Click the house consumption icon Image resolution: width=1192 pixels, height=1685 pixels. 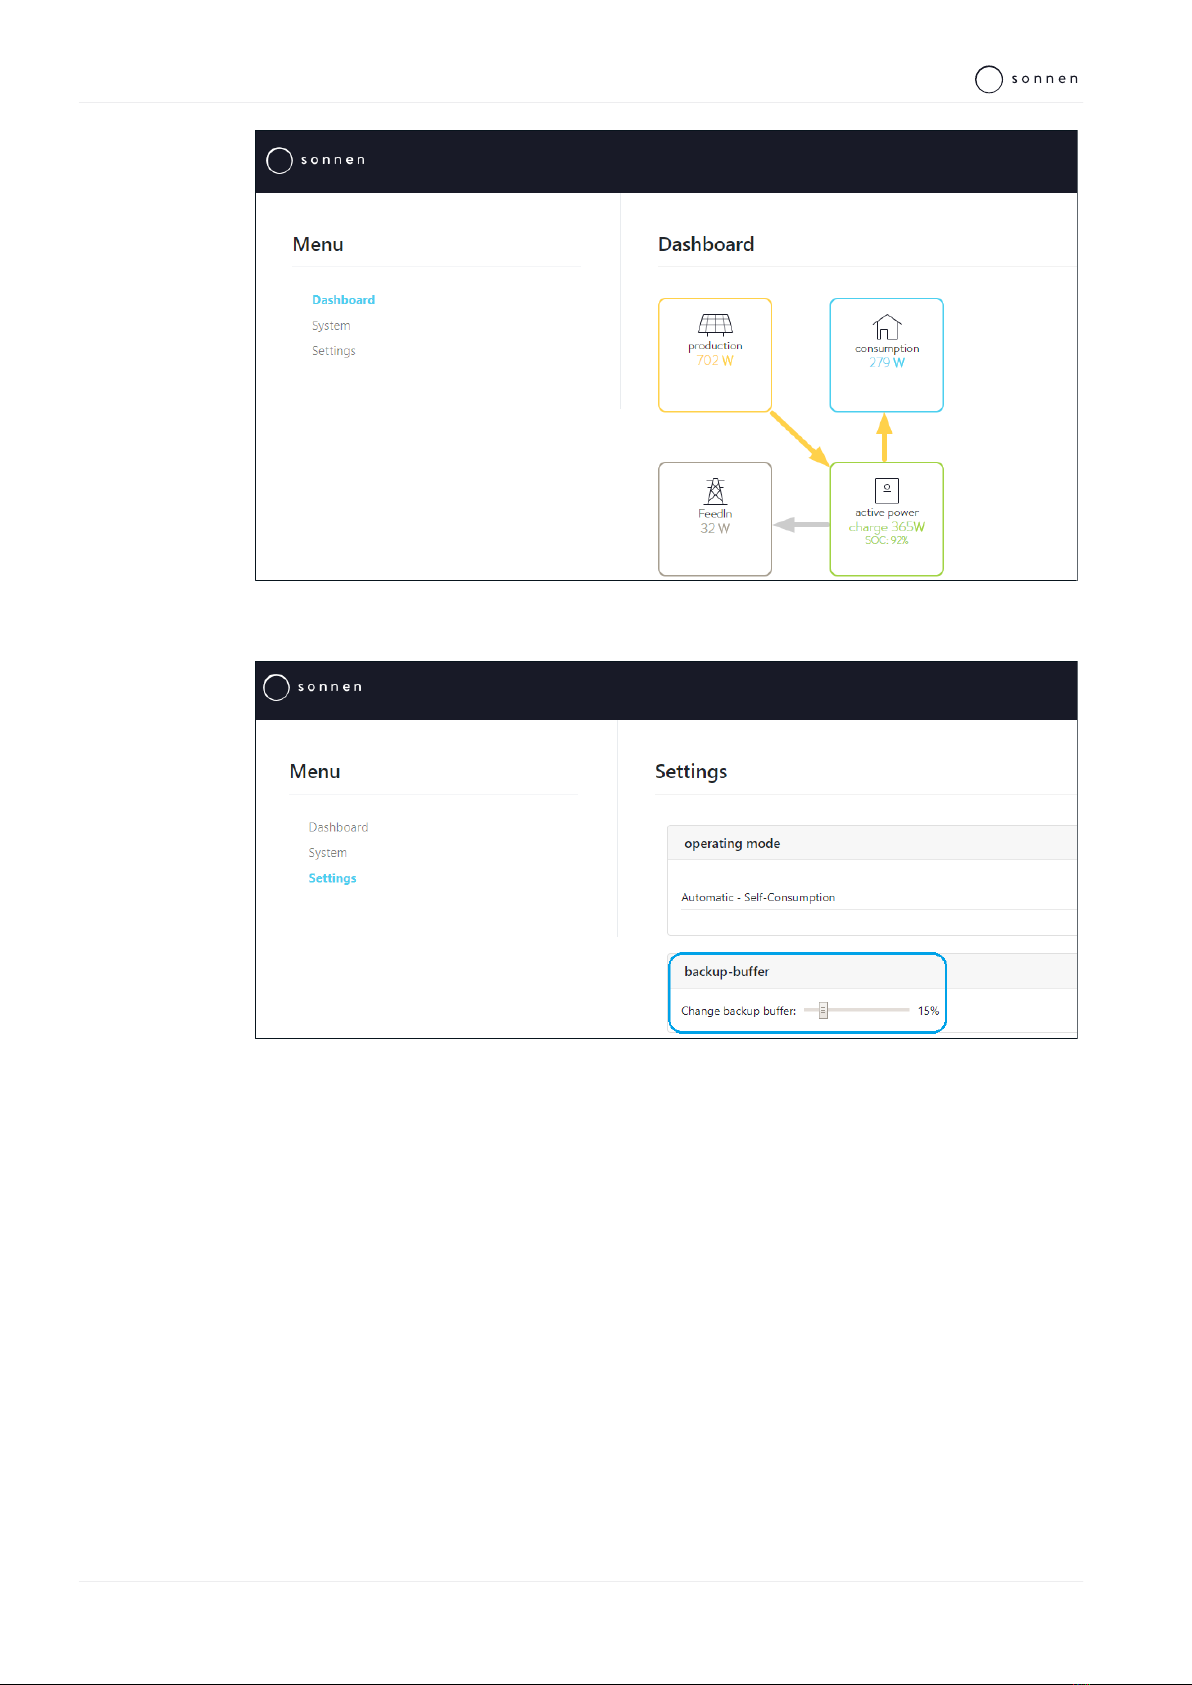887,327
